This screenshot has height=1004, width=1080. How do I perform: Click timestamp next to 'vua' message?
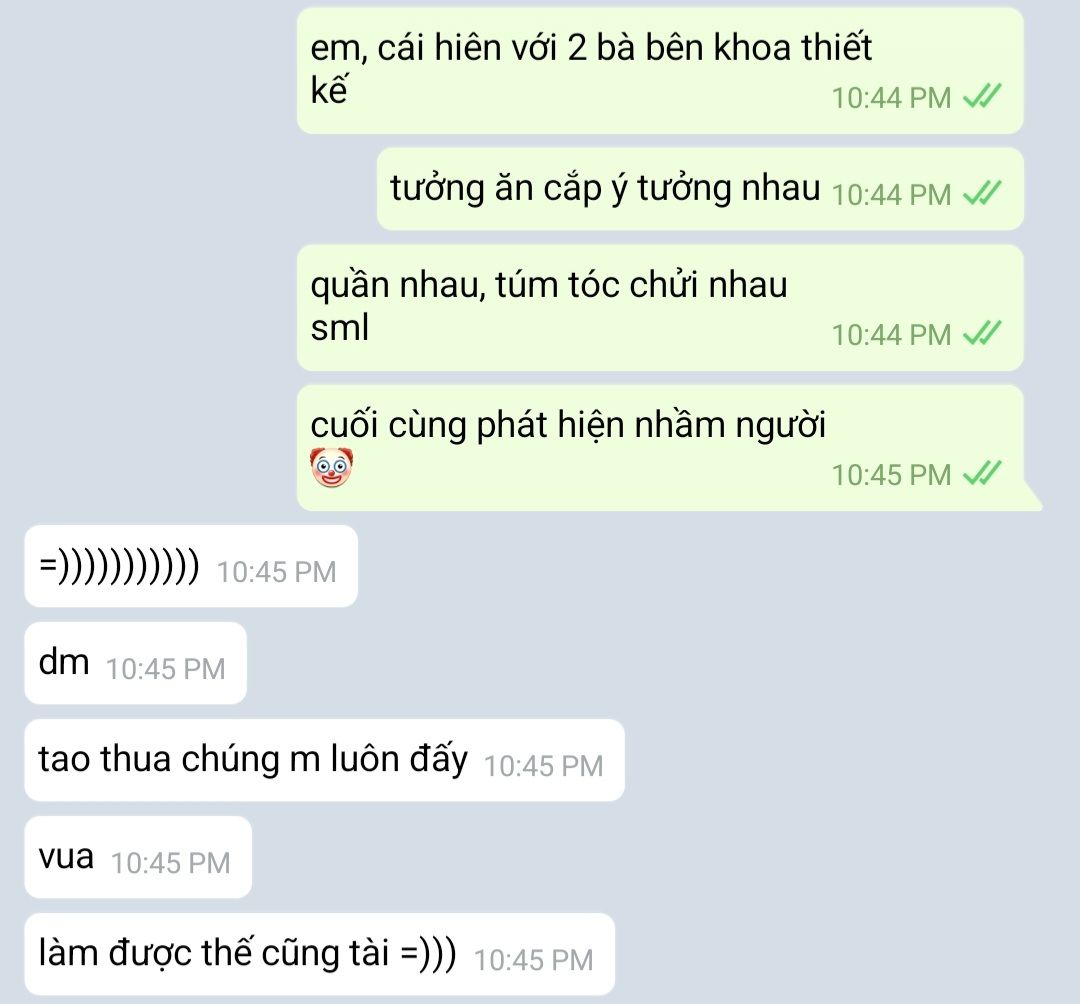click(171, 864)
